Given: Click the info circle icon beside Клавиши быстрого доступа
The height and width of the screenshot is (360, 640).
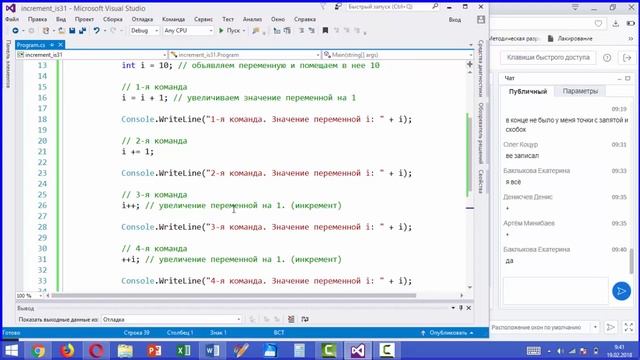Looking at the screenshot, I should pos(607,58).
